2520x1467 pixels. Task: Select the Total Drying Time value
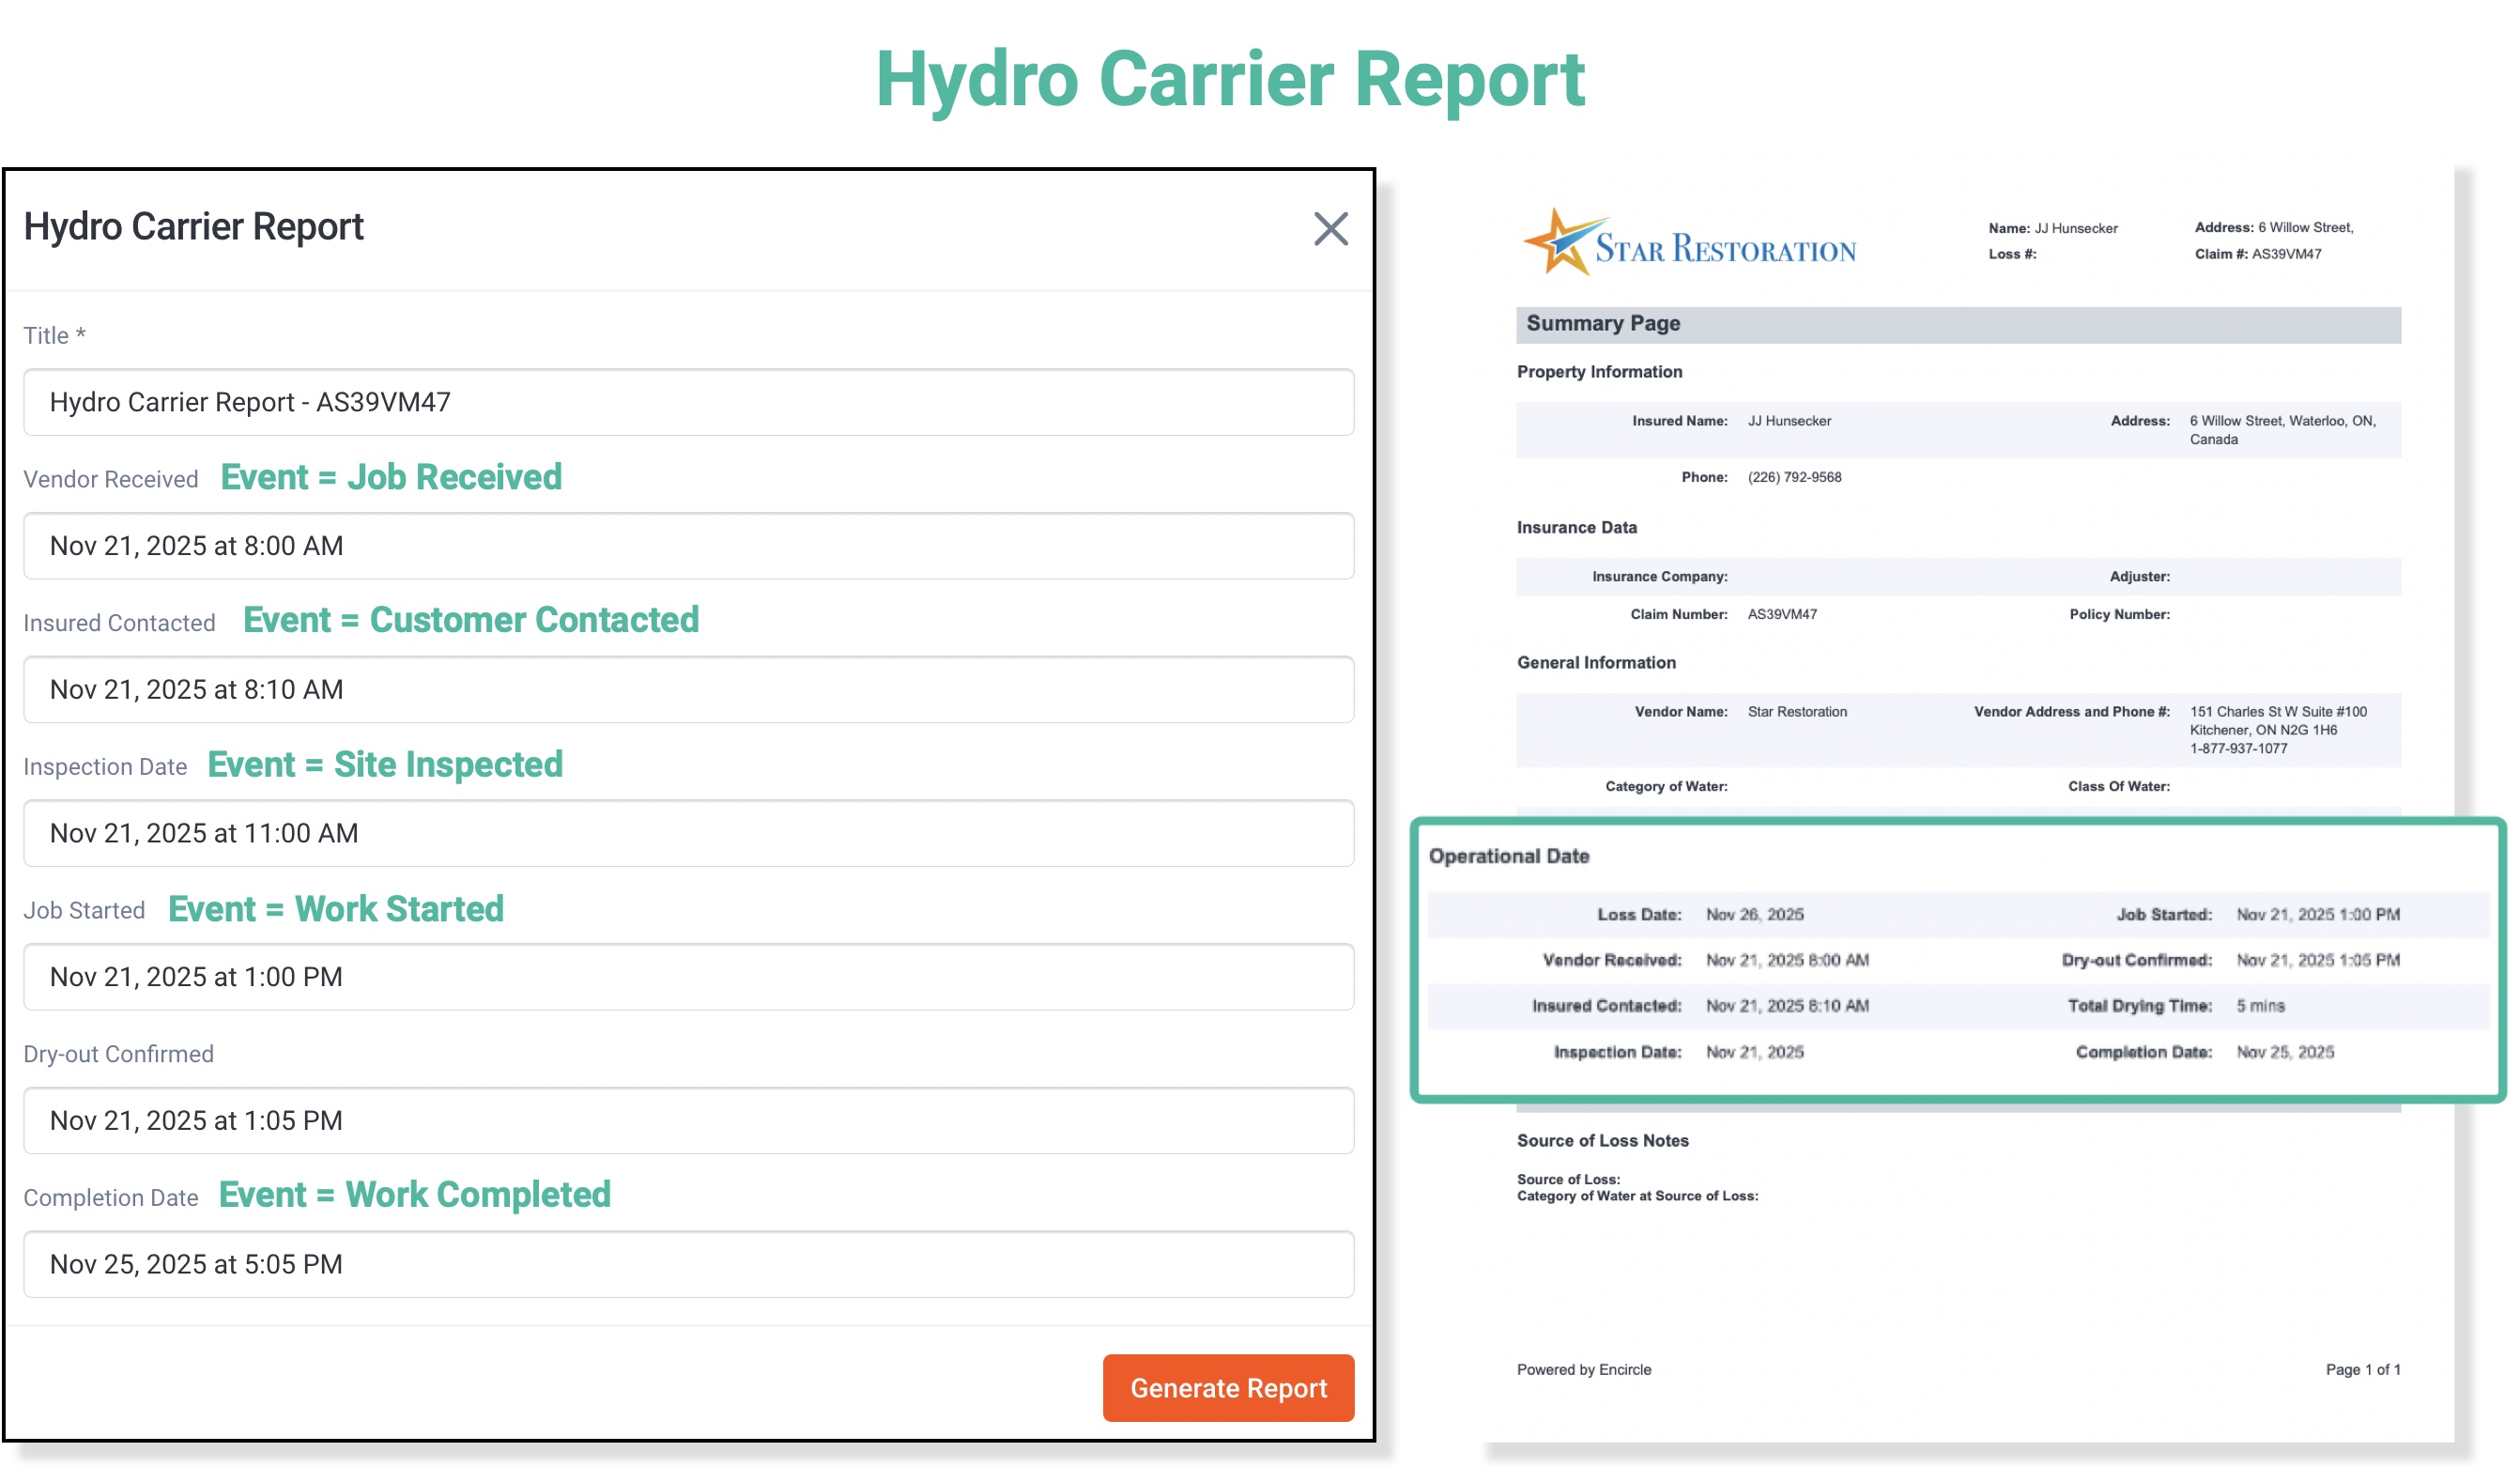tap(2261, 1006)
